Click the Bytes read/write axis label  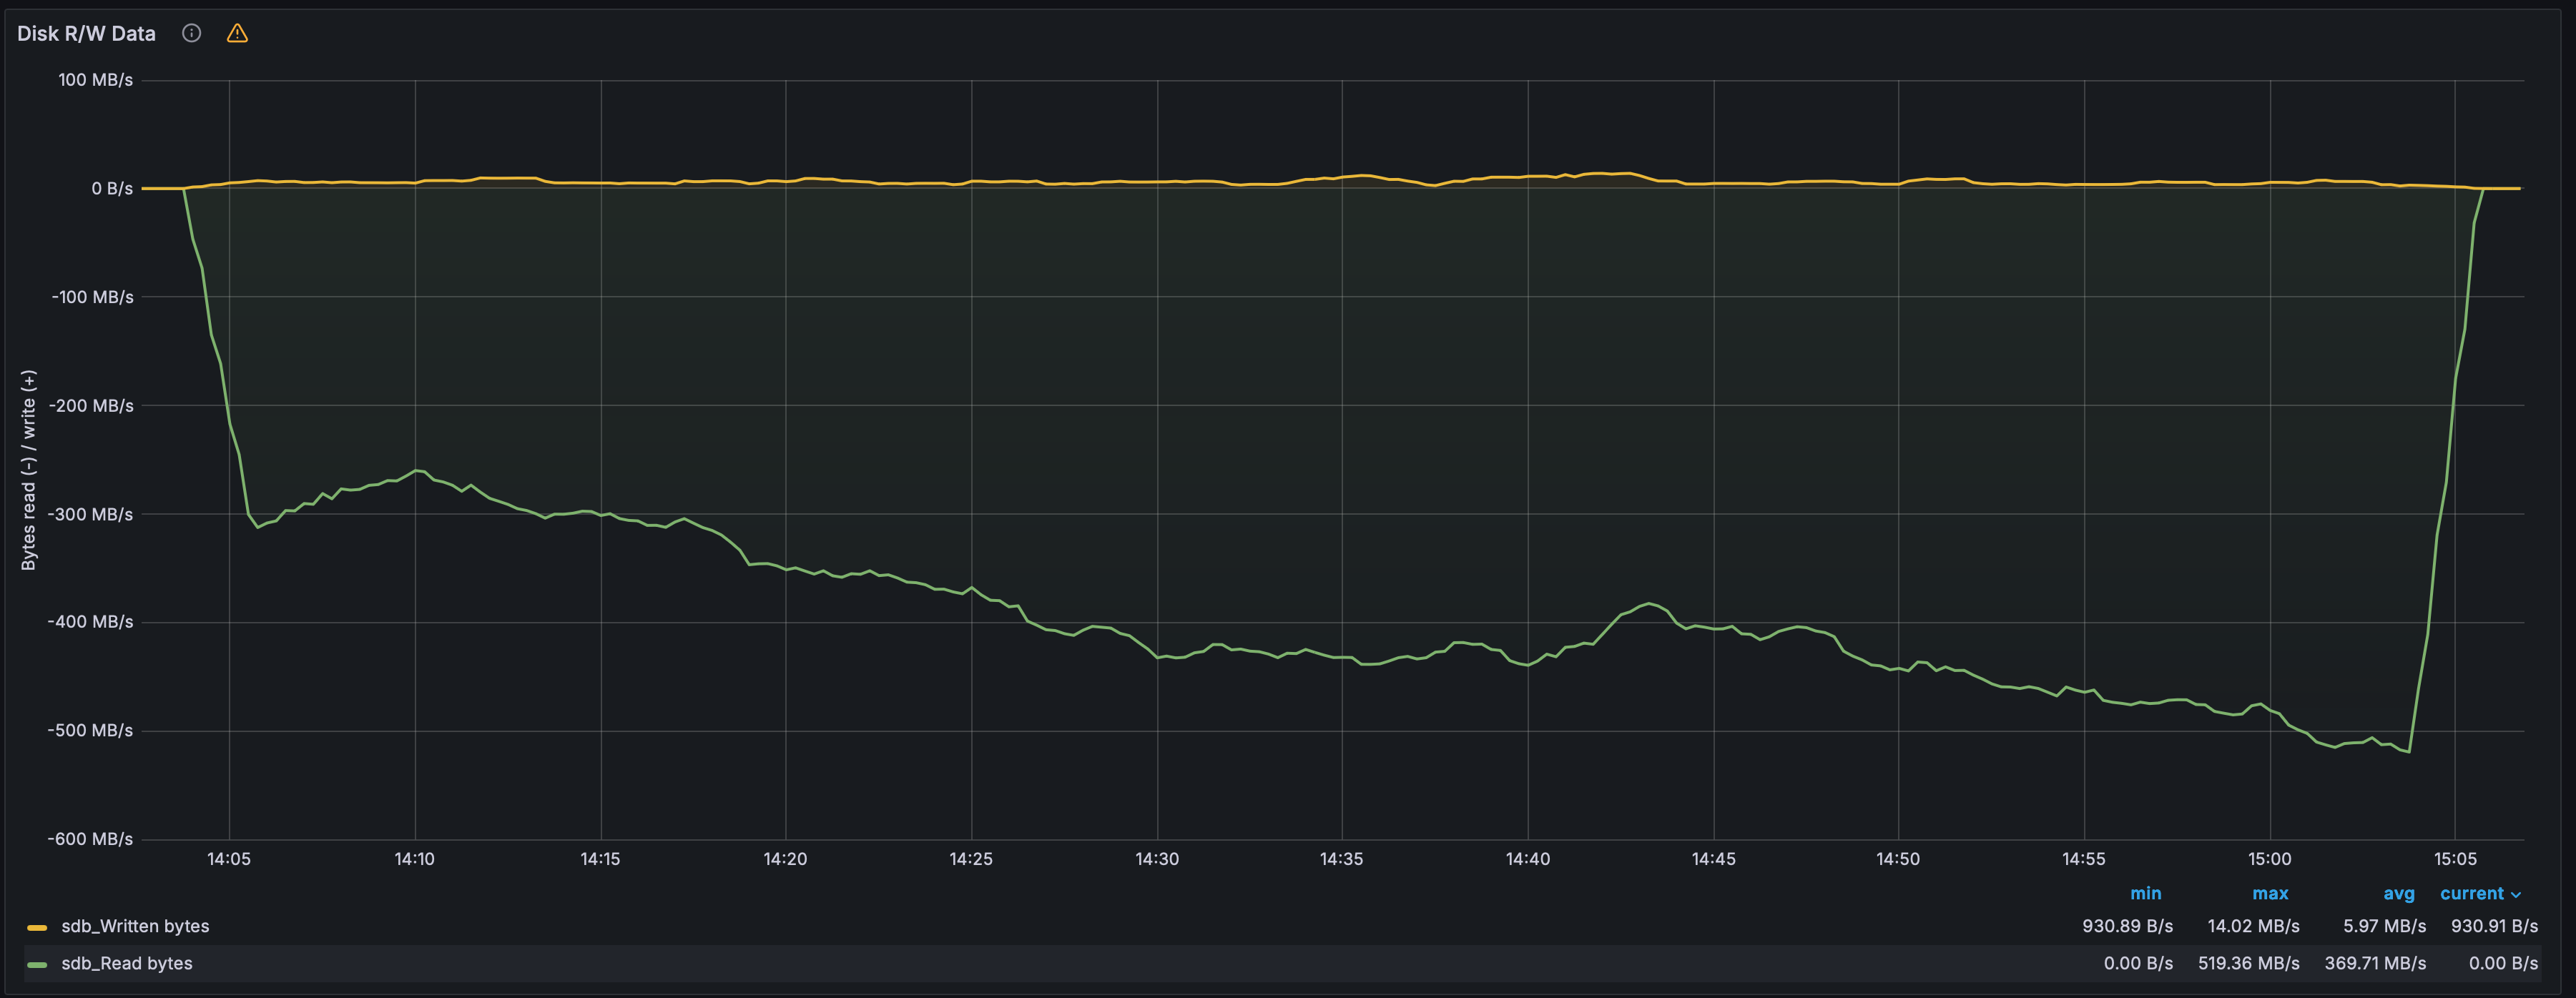(x=29, y=470)
